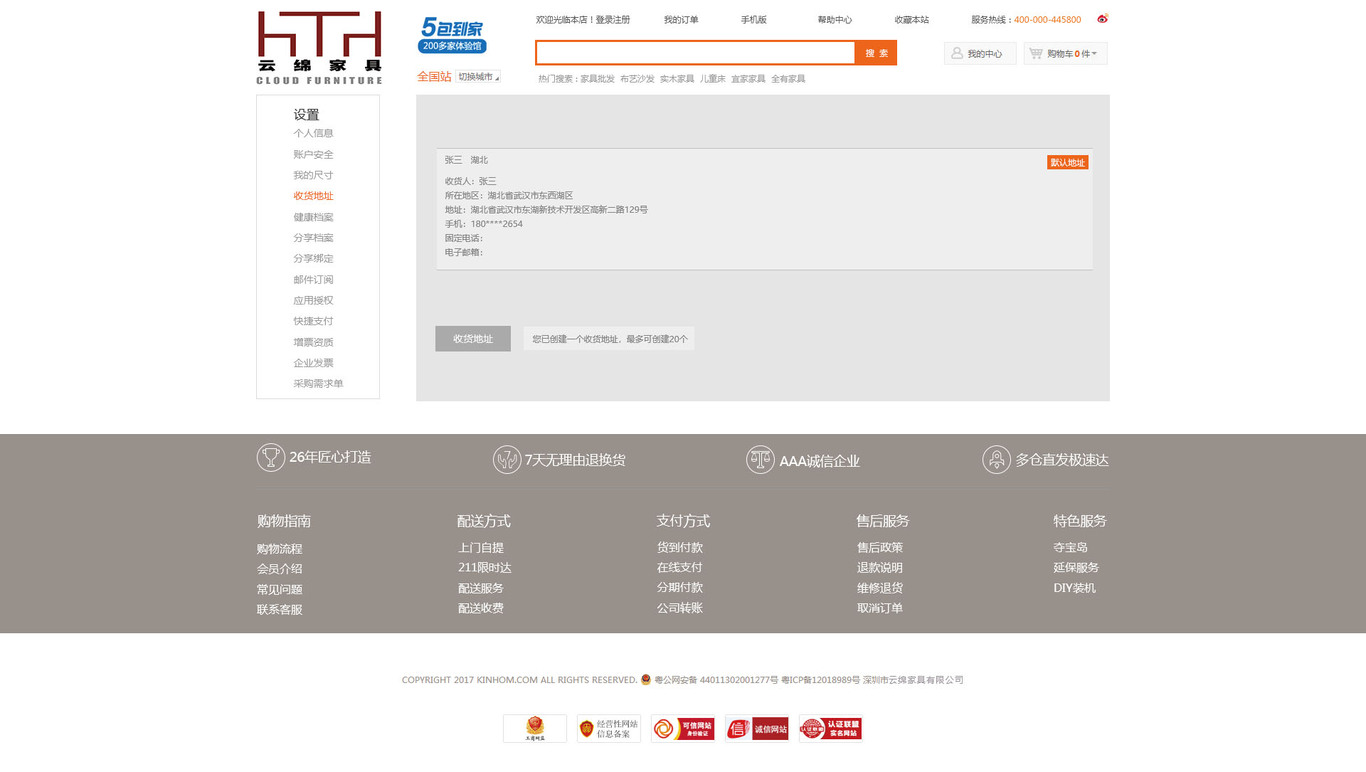
Task: Open the 认证联盟实名网站 badge
Action: (x=831, y=728)
